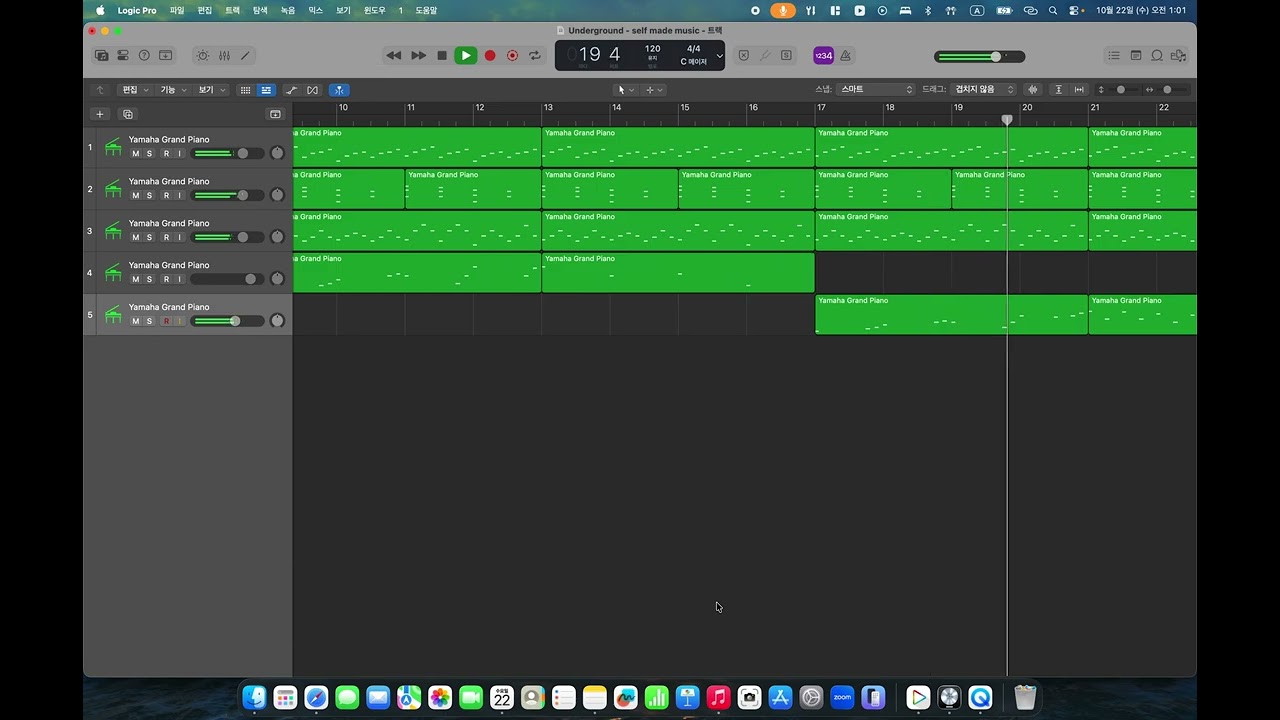Toggle the Flex editing button

click(x=313, y=90)
